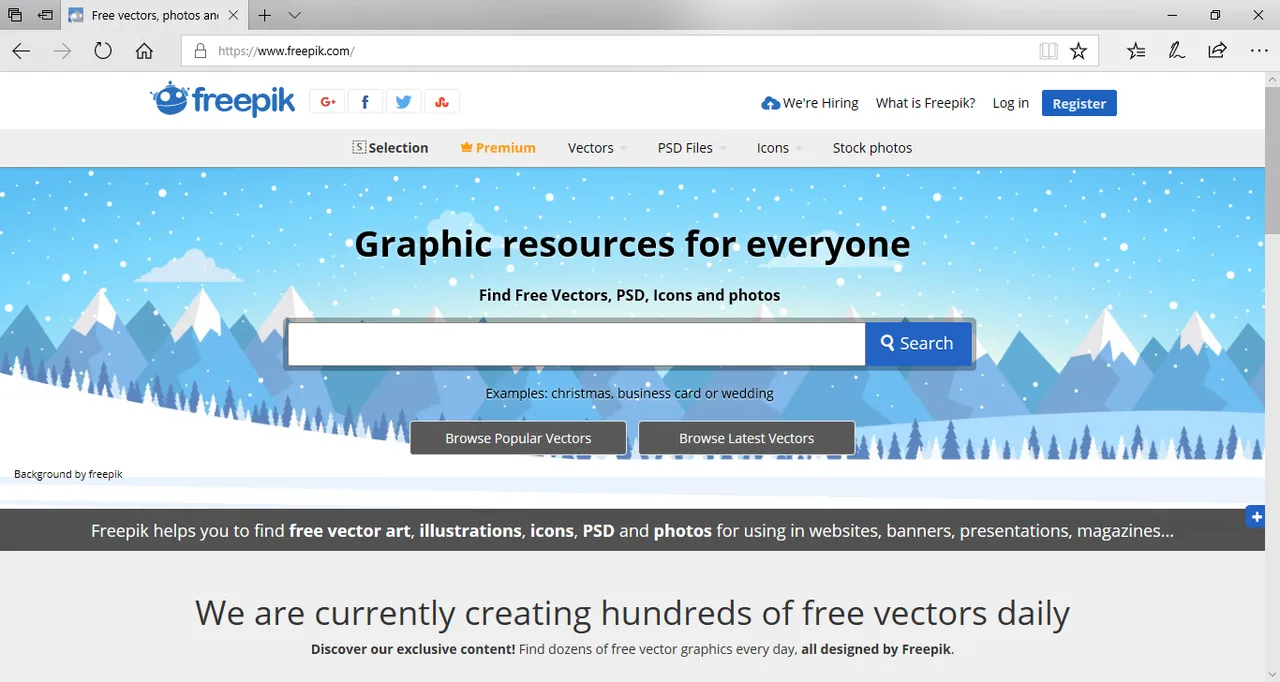1280x682 pixels.
Task: Show tab previews chevron
Action: pos(294,15)
